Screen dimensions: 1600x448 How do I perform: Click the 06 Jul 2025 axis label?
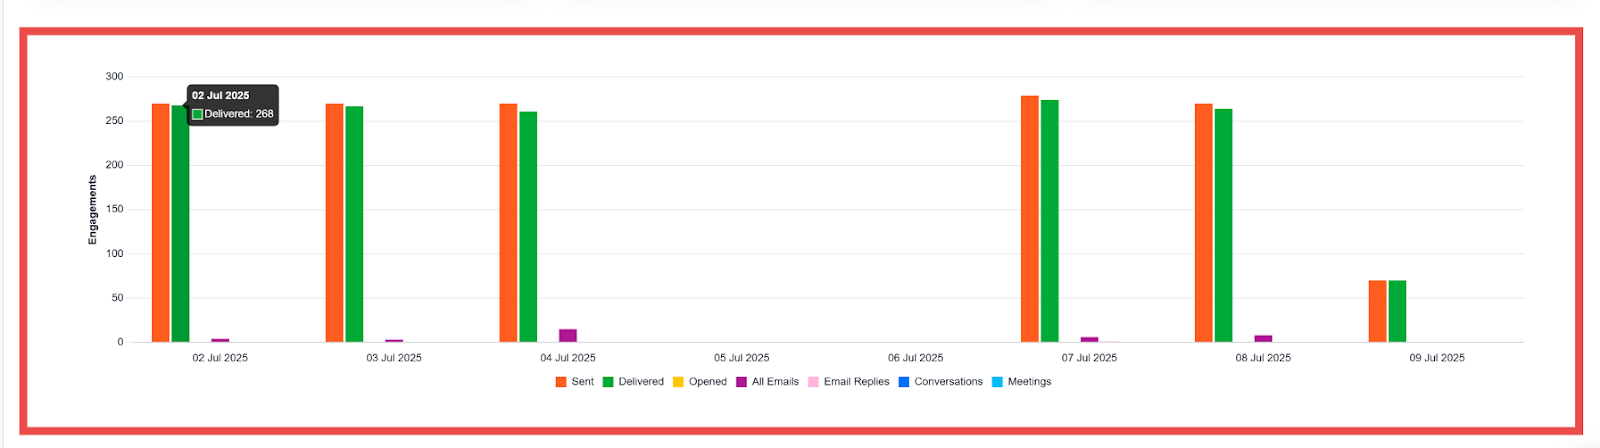click(x=915, y=358)
